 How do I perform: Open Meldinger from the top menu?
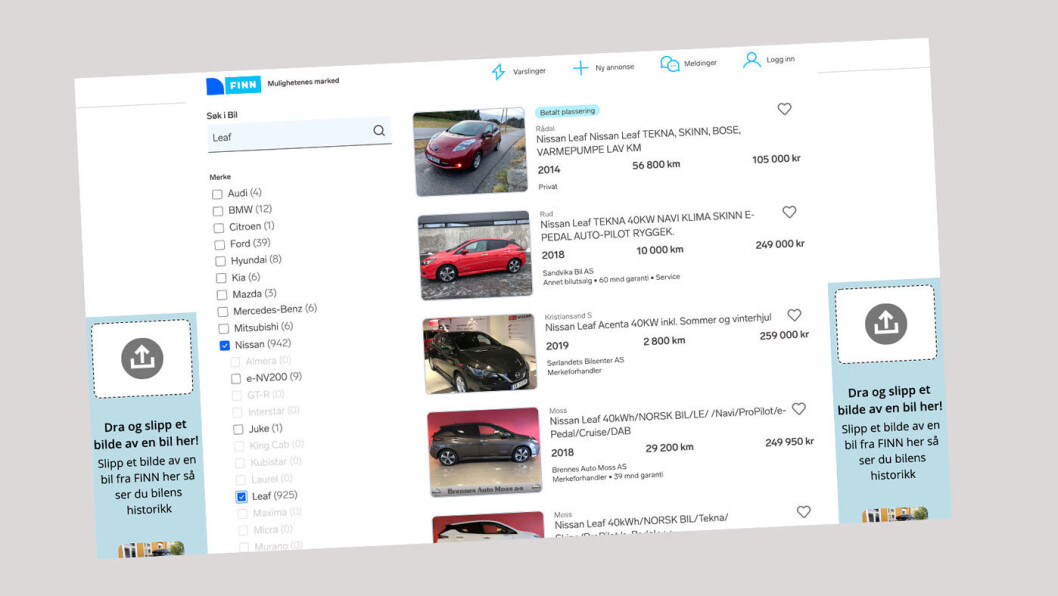point(700,63)
